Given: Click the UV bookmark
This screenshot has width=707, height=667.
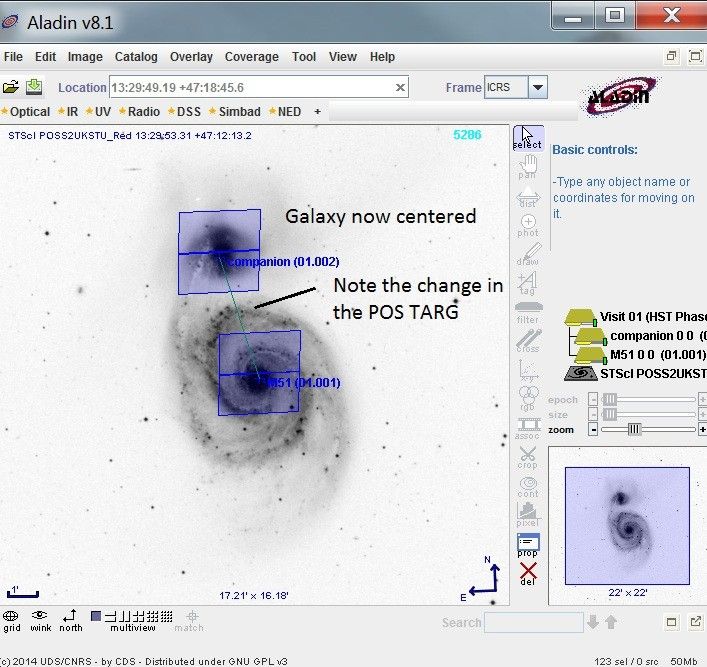Looking at the screenshot, I should [x=98, y=111].
